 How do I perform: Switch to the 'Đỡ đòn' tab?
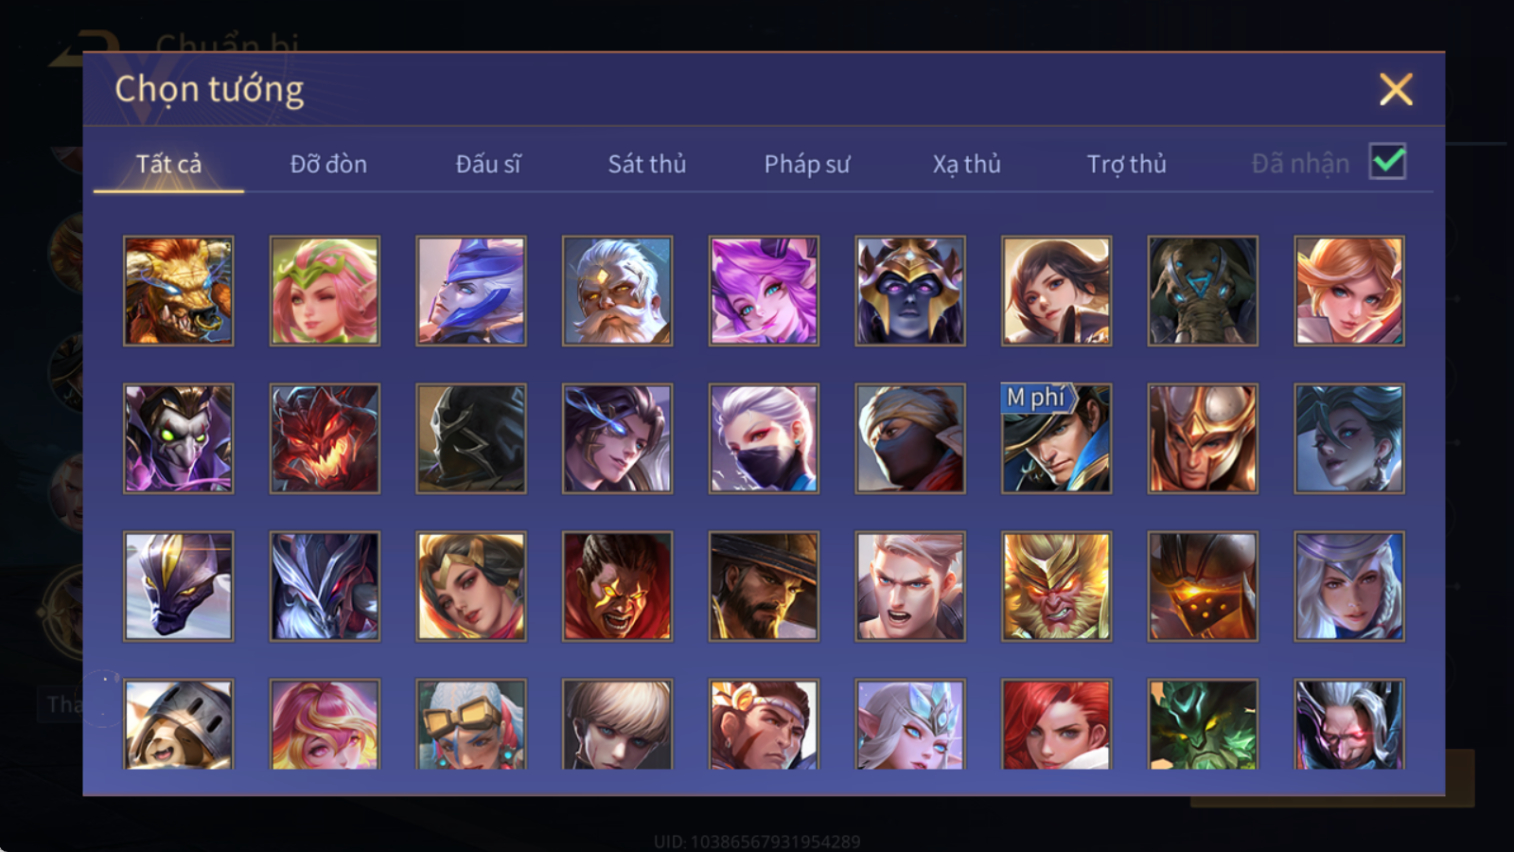click(328, 164)
